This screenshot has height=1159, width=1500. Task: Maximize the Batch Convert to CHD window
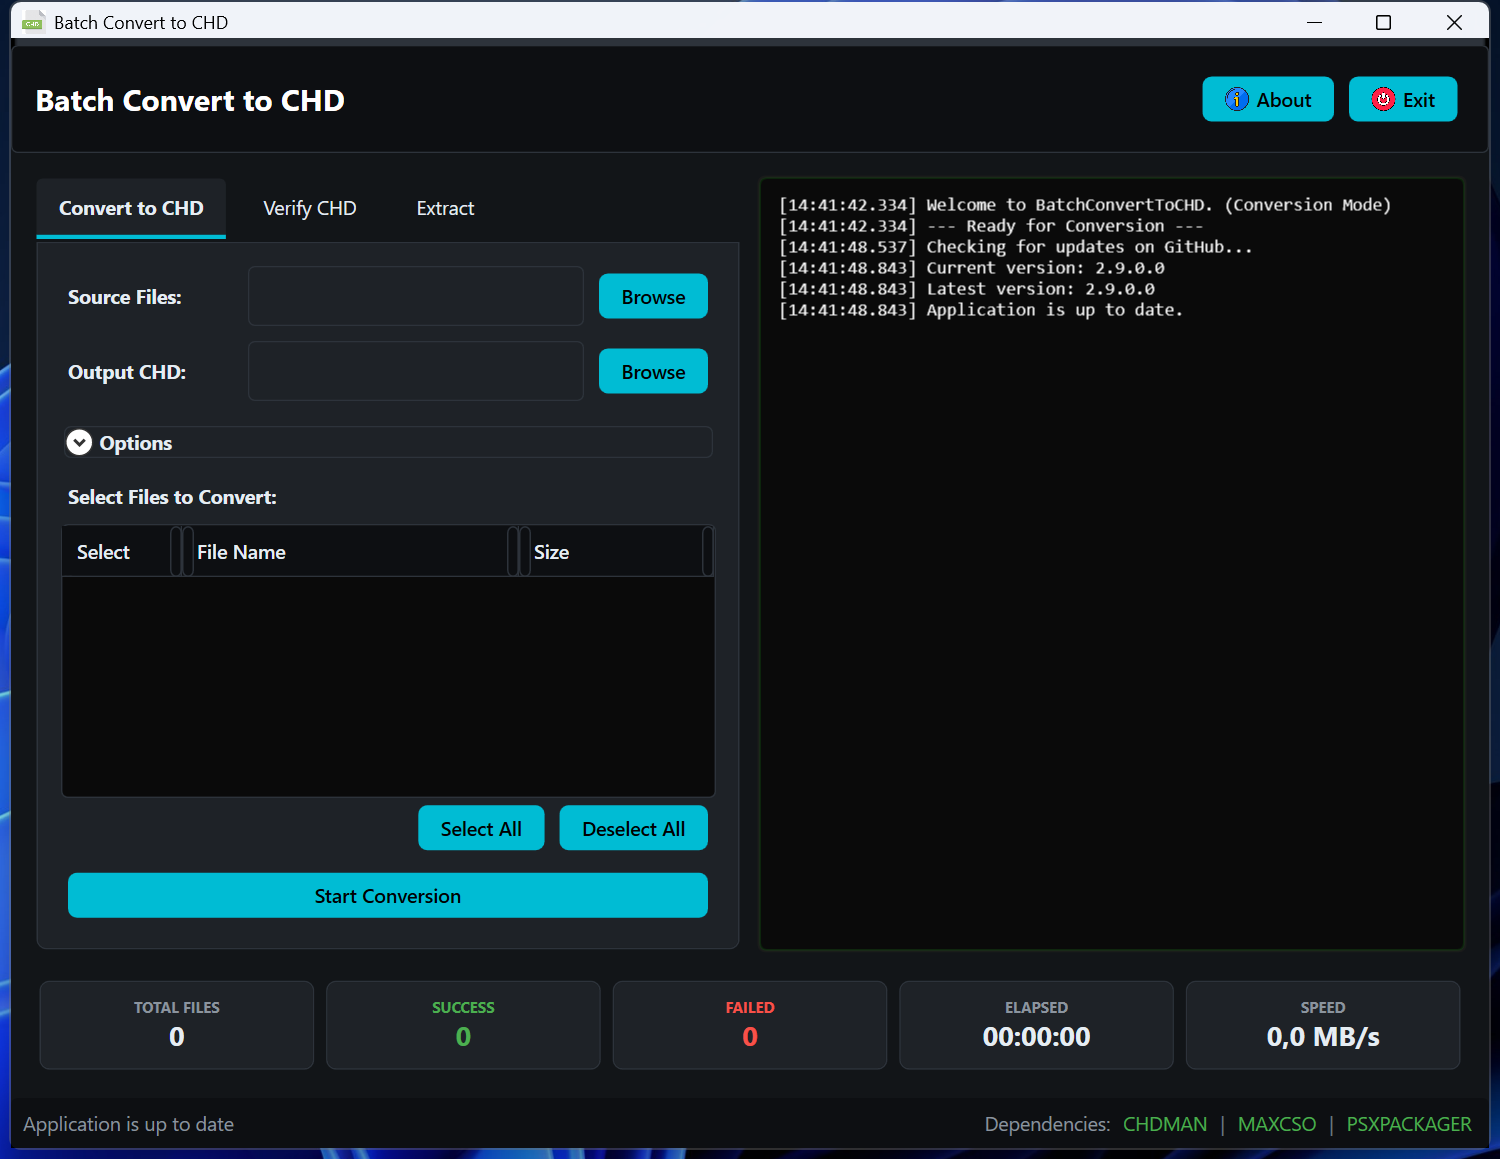point(1383,22)
